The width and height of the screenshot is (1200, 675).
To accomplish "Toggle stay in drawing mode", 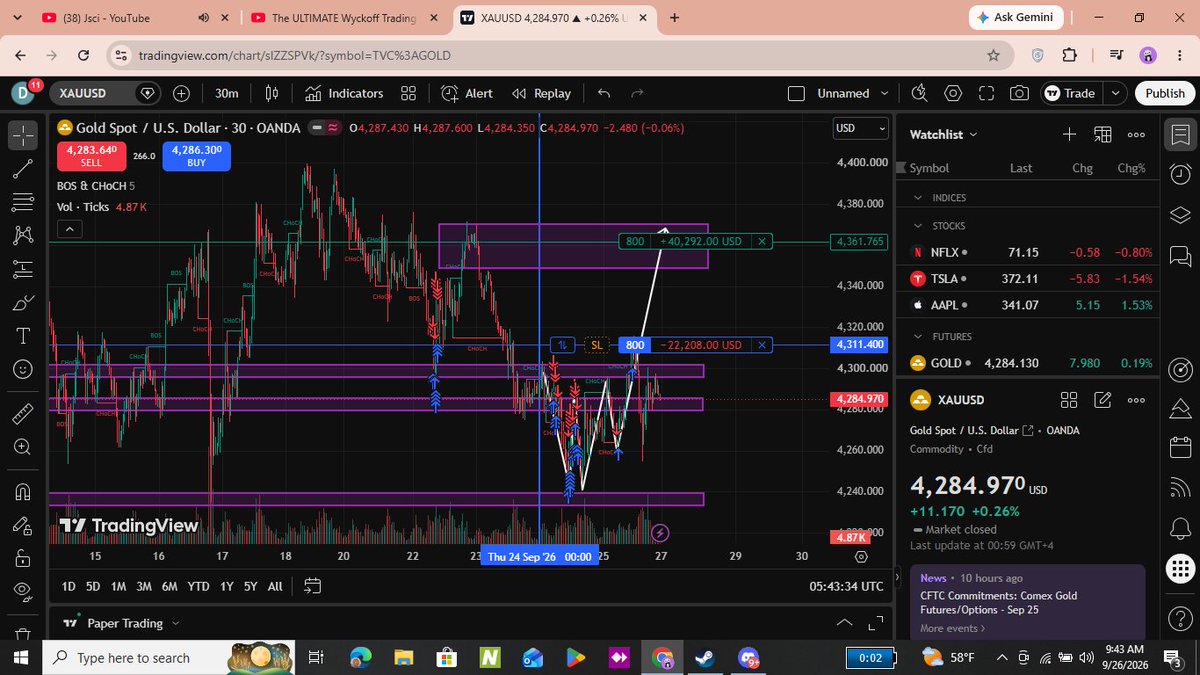I will [x=23, y=524].
